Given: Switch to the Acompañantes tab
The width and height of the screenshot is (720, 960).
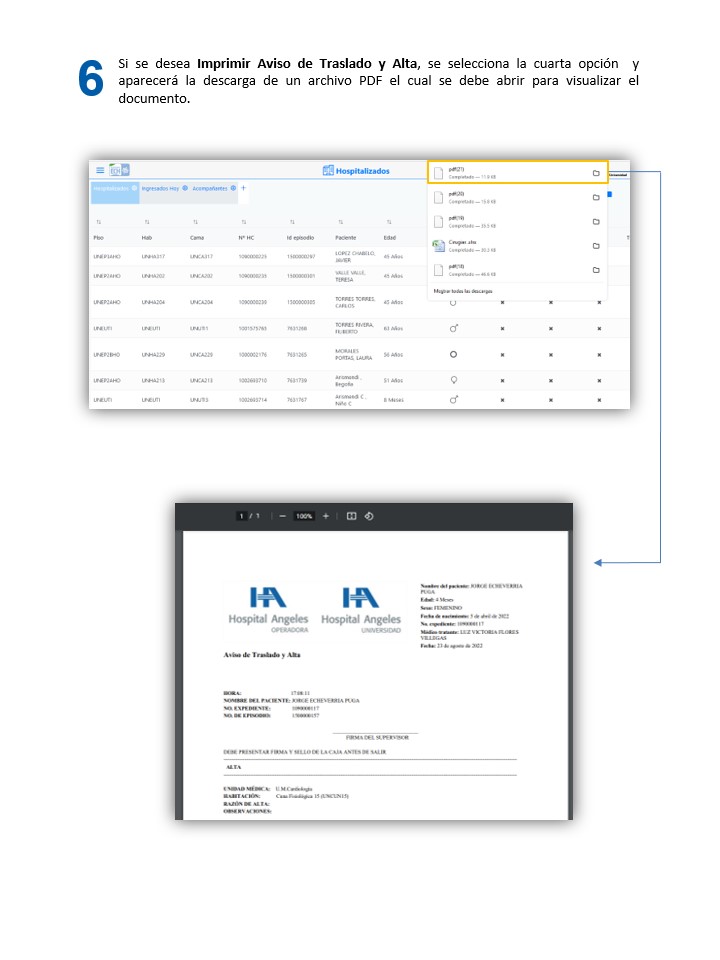Looking at the screenshot, I should [x=211, y=188].
